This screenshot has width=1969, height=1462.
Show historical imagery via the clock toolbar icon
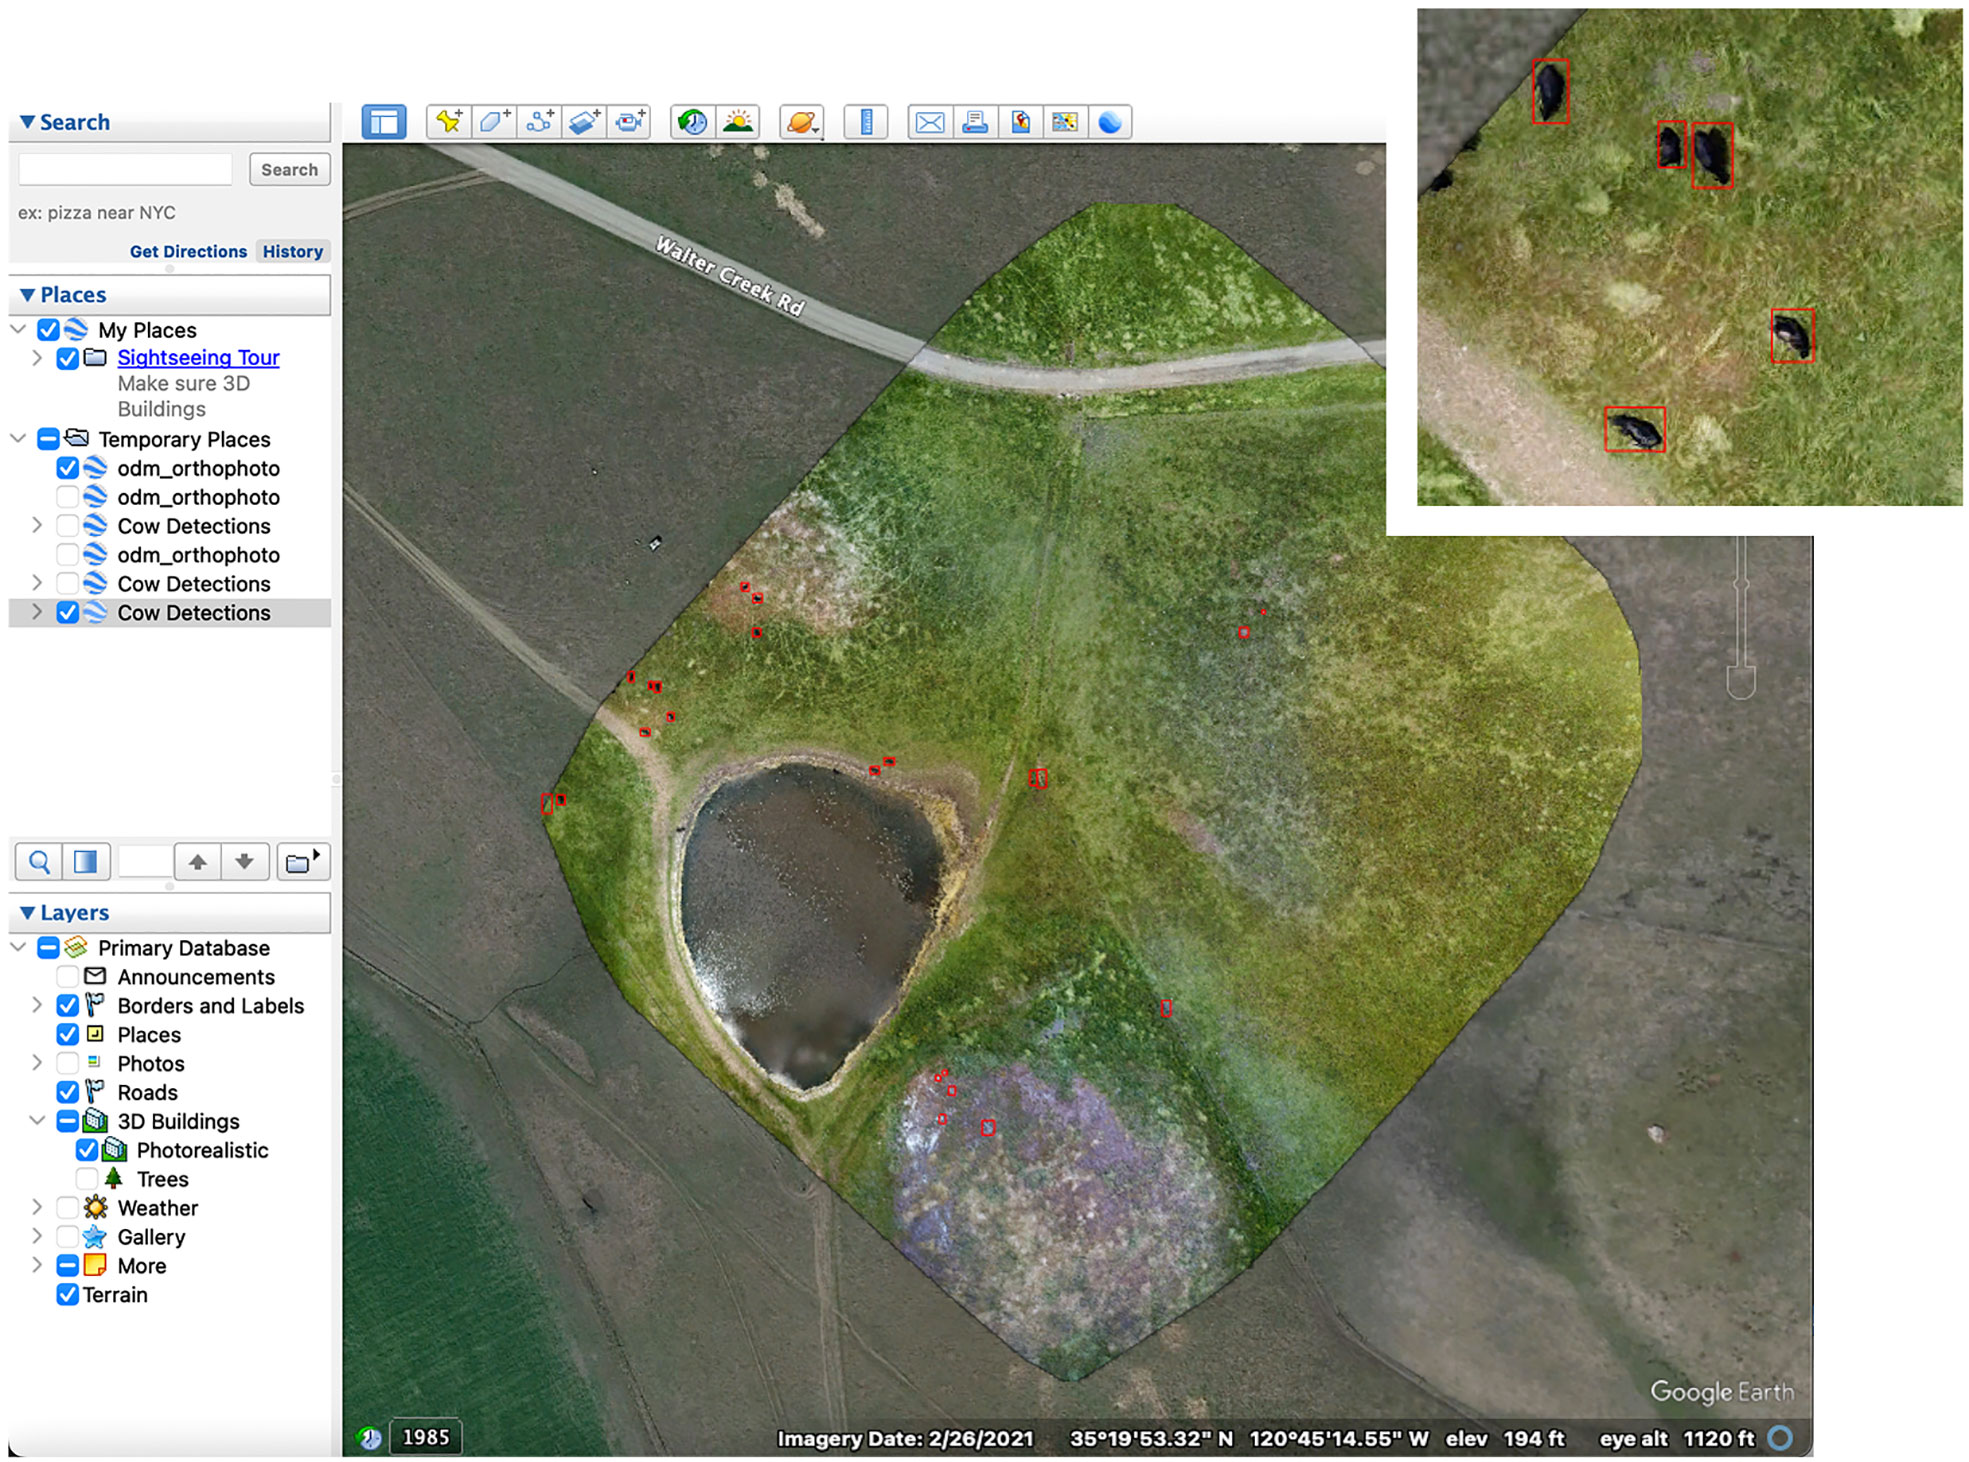tap(692, 122)
